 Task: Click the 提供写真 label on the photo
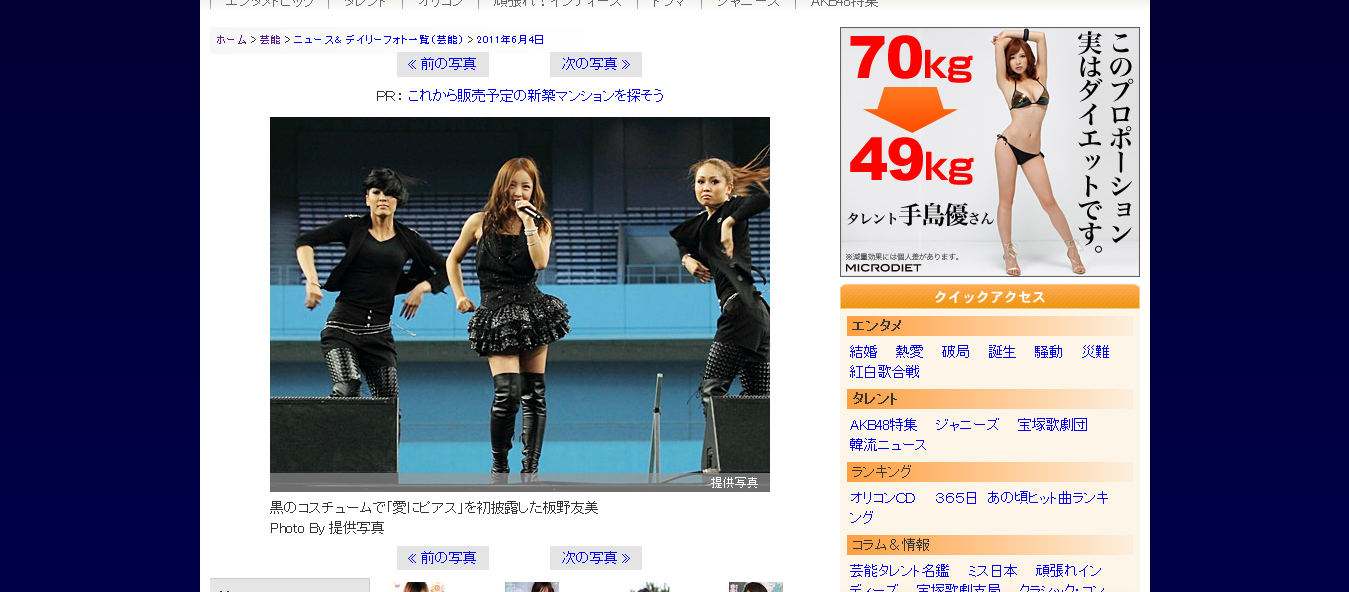tap(734, 483)
